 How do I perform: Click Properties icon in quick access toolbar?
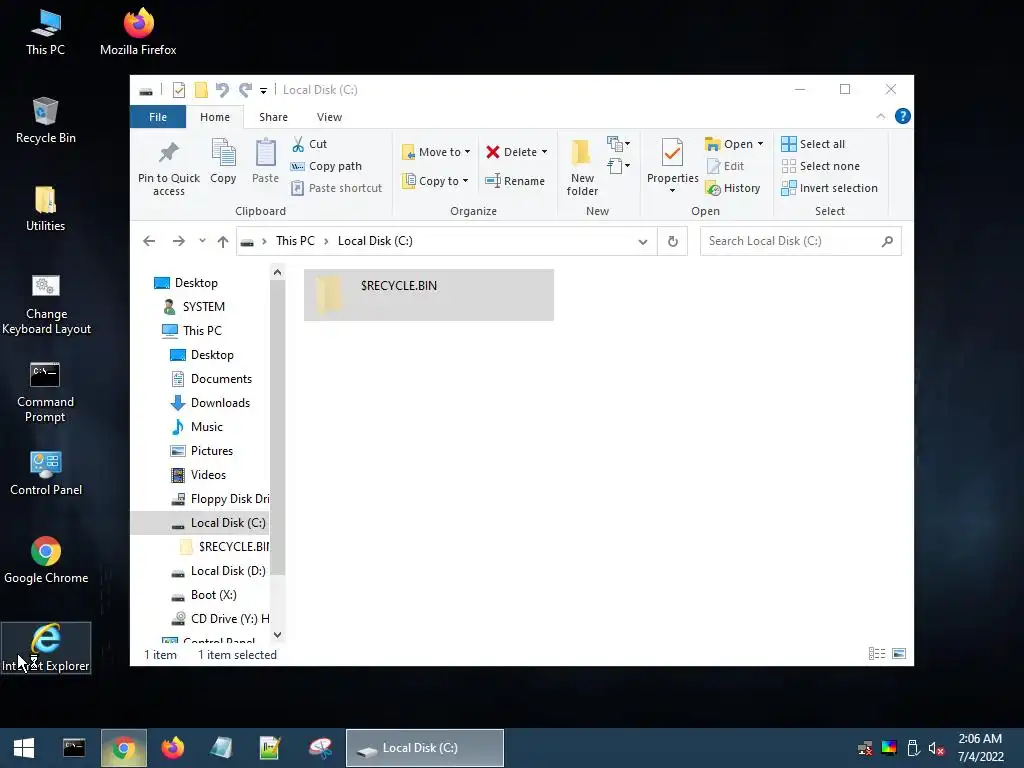pos(178,90)
